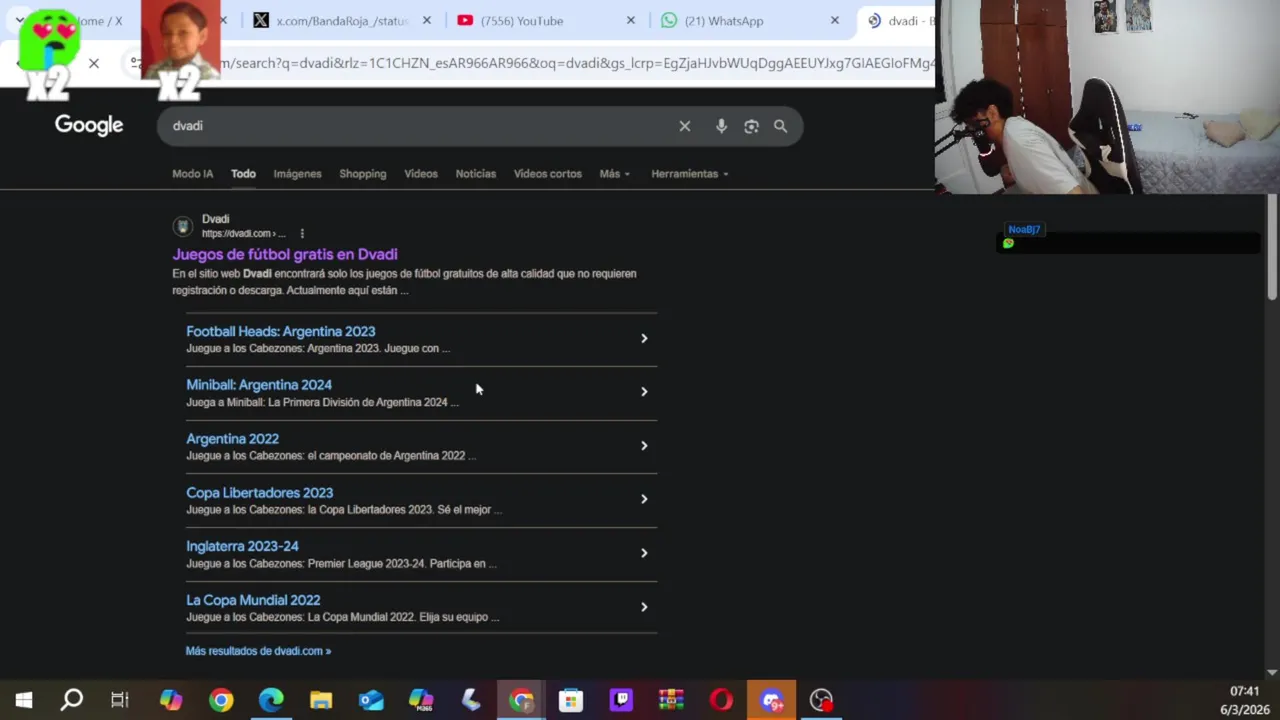Close the WhatsApp browser tab
1280x720 pixels.
click(x=835, y=21)
